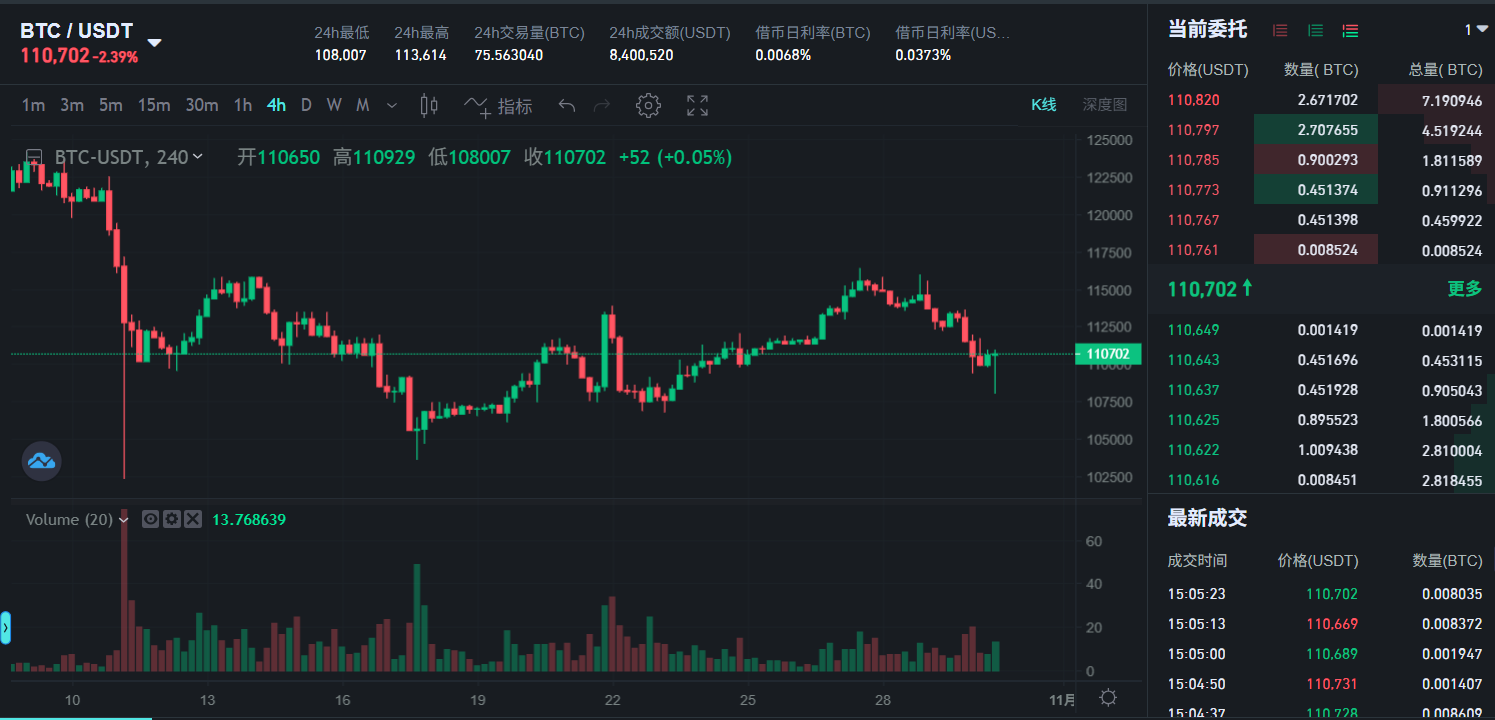Open chart settings gear icon
This screenshot has height=720, width=1495.
[648, 106]
